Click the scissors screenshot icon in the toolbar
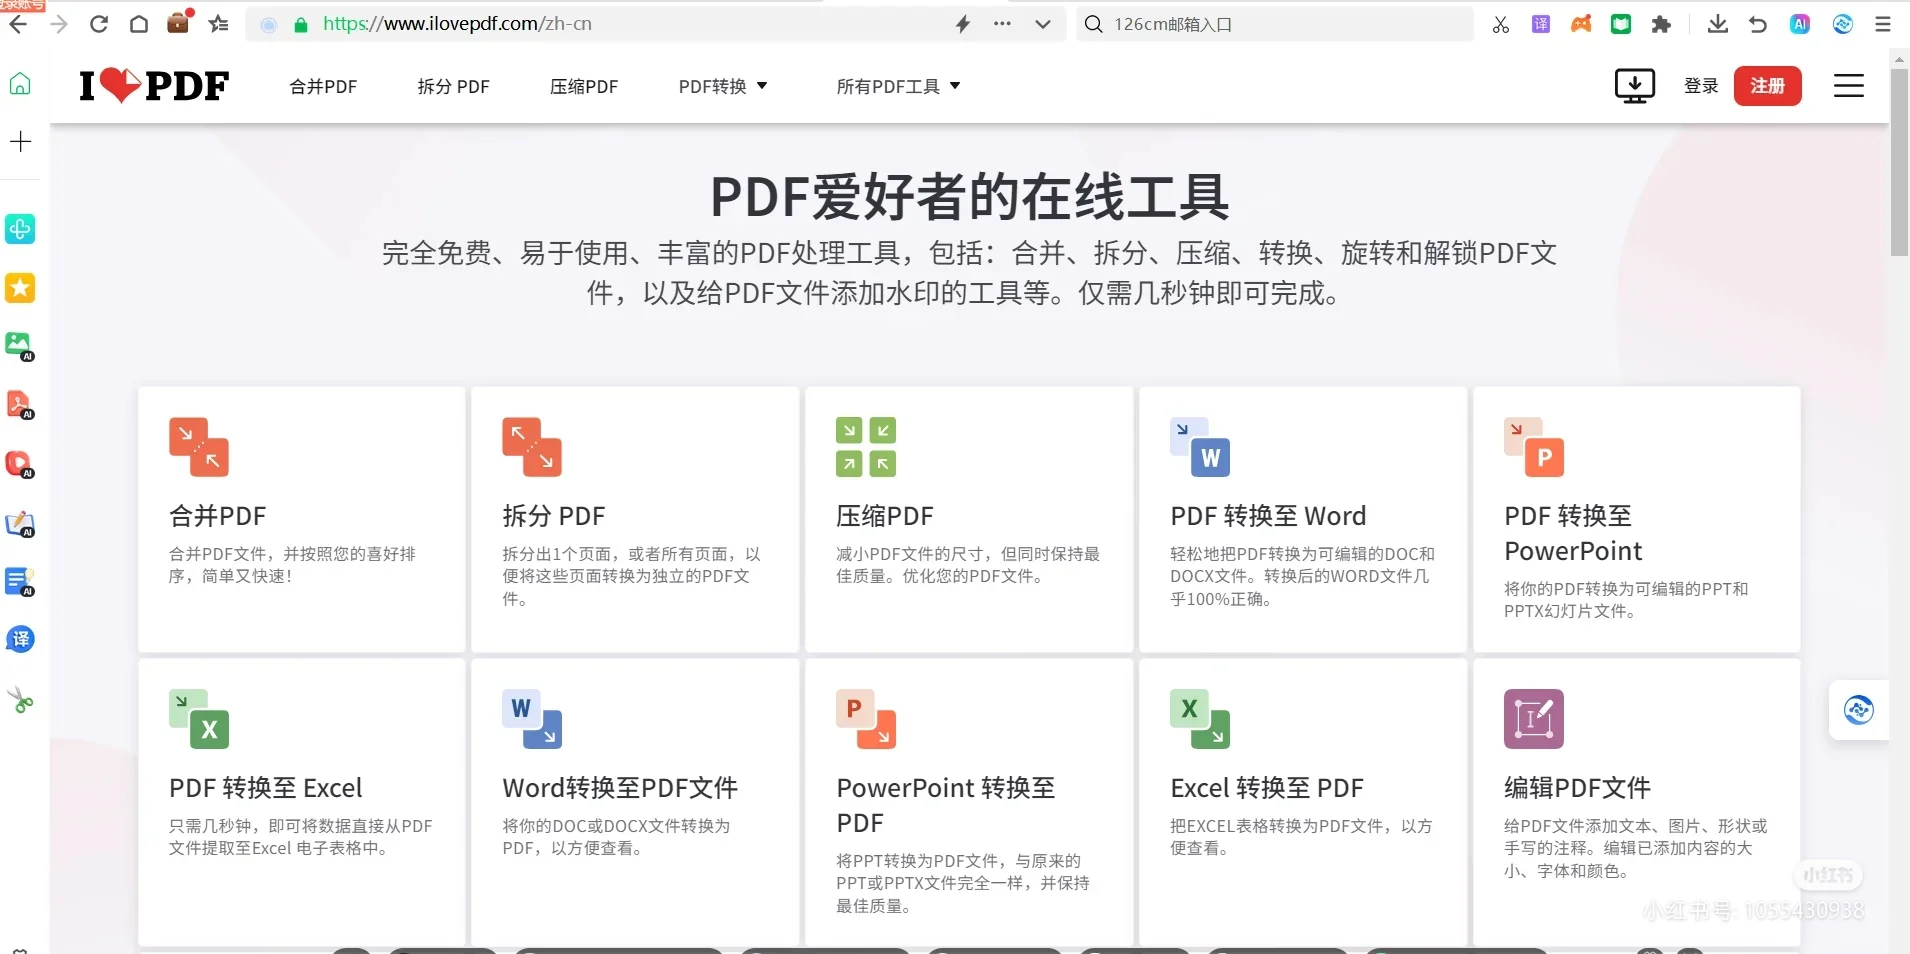The width and height of the screenshot is (1910, 954). (x=1499, y=23)
